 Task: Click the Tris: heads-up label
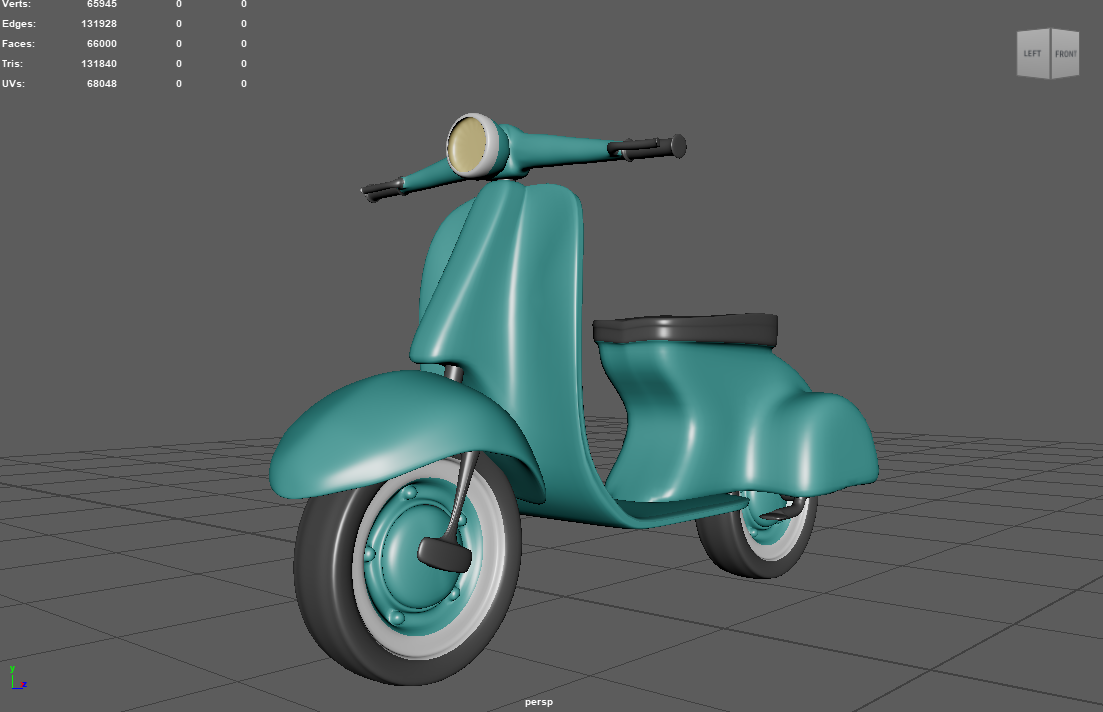click(x=12, y=63)
